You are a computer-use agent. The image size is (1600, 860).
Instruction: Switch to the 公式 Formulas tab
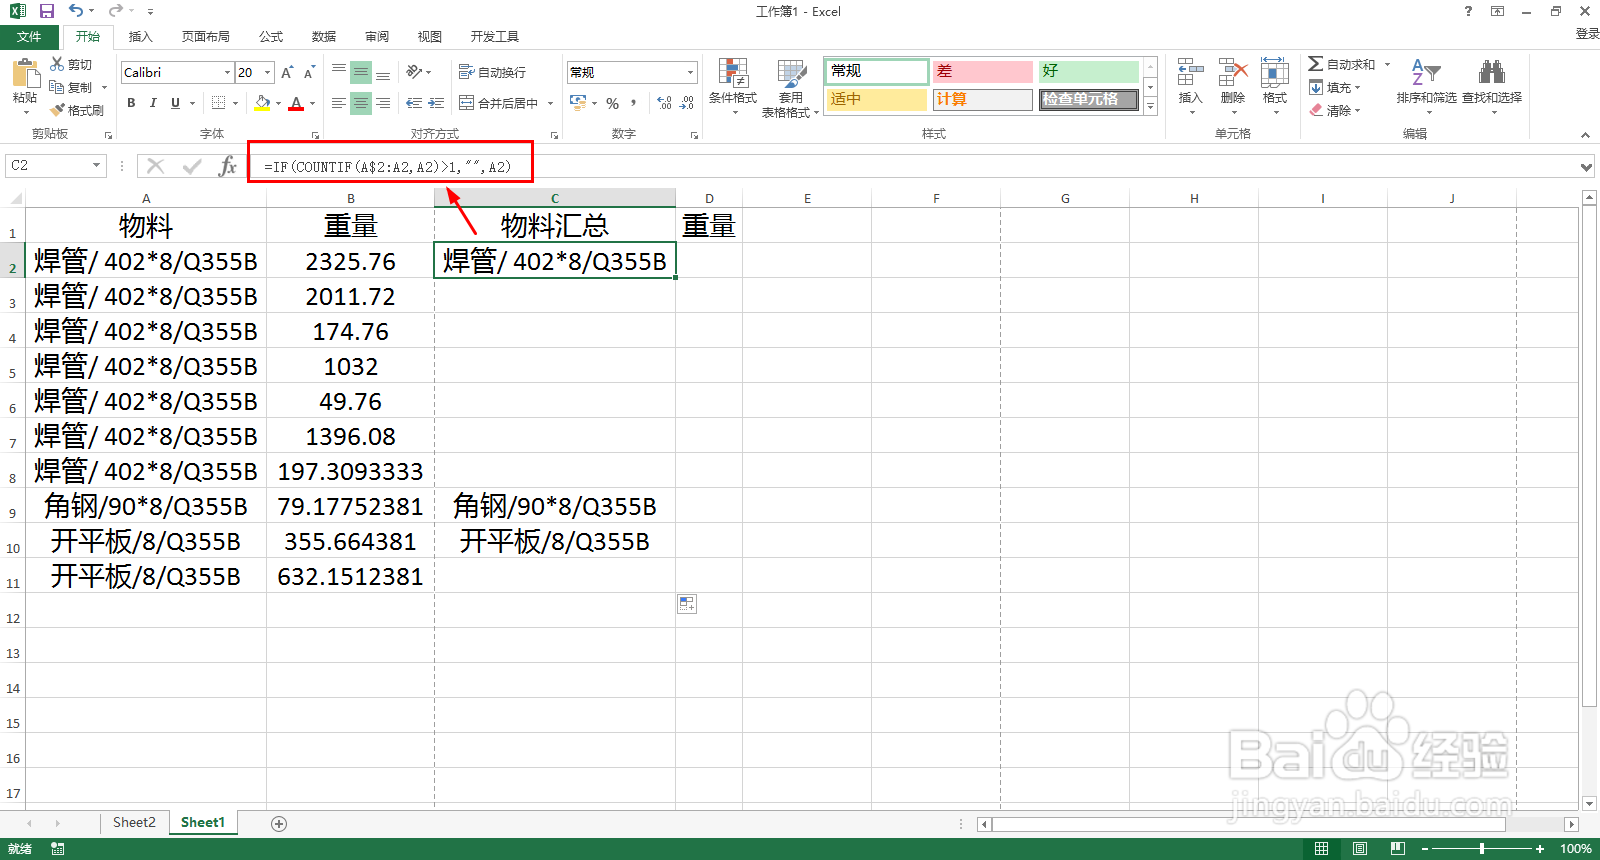[x=271, y=37]
